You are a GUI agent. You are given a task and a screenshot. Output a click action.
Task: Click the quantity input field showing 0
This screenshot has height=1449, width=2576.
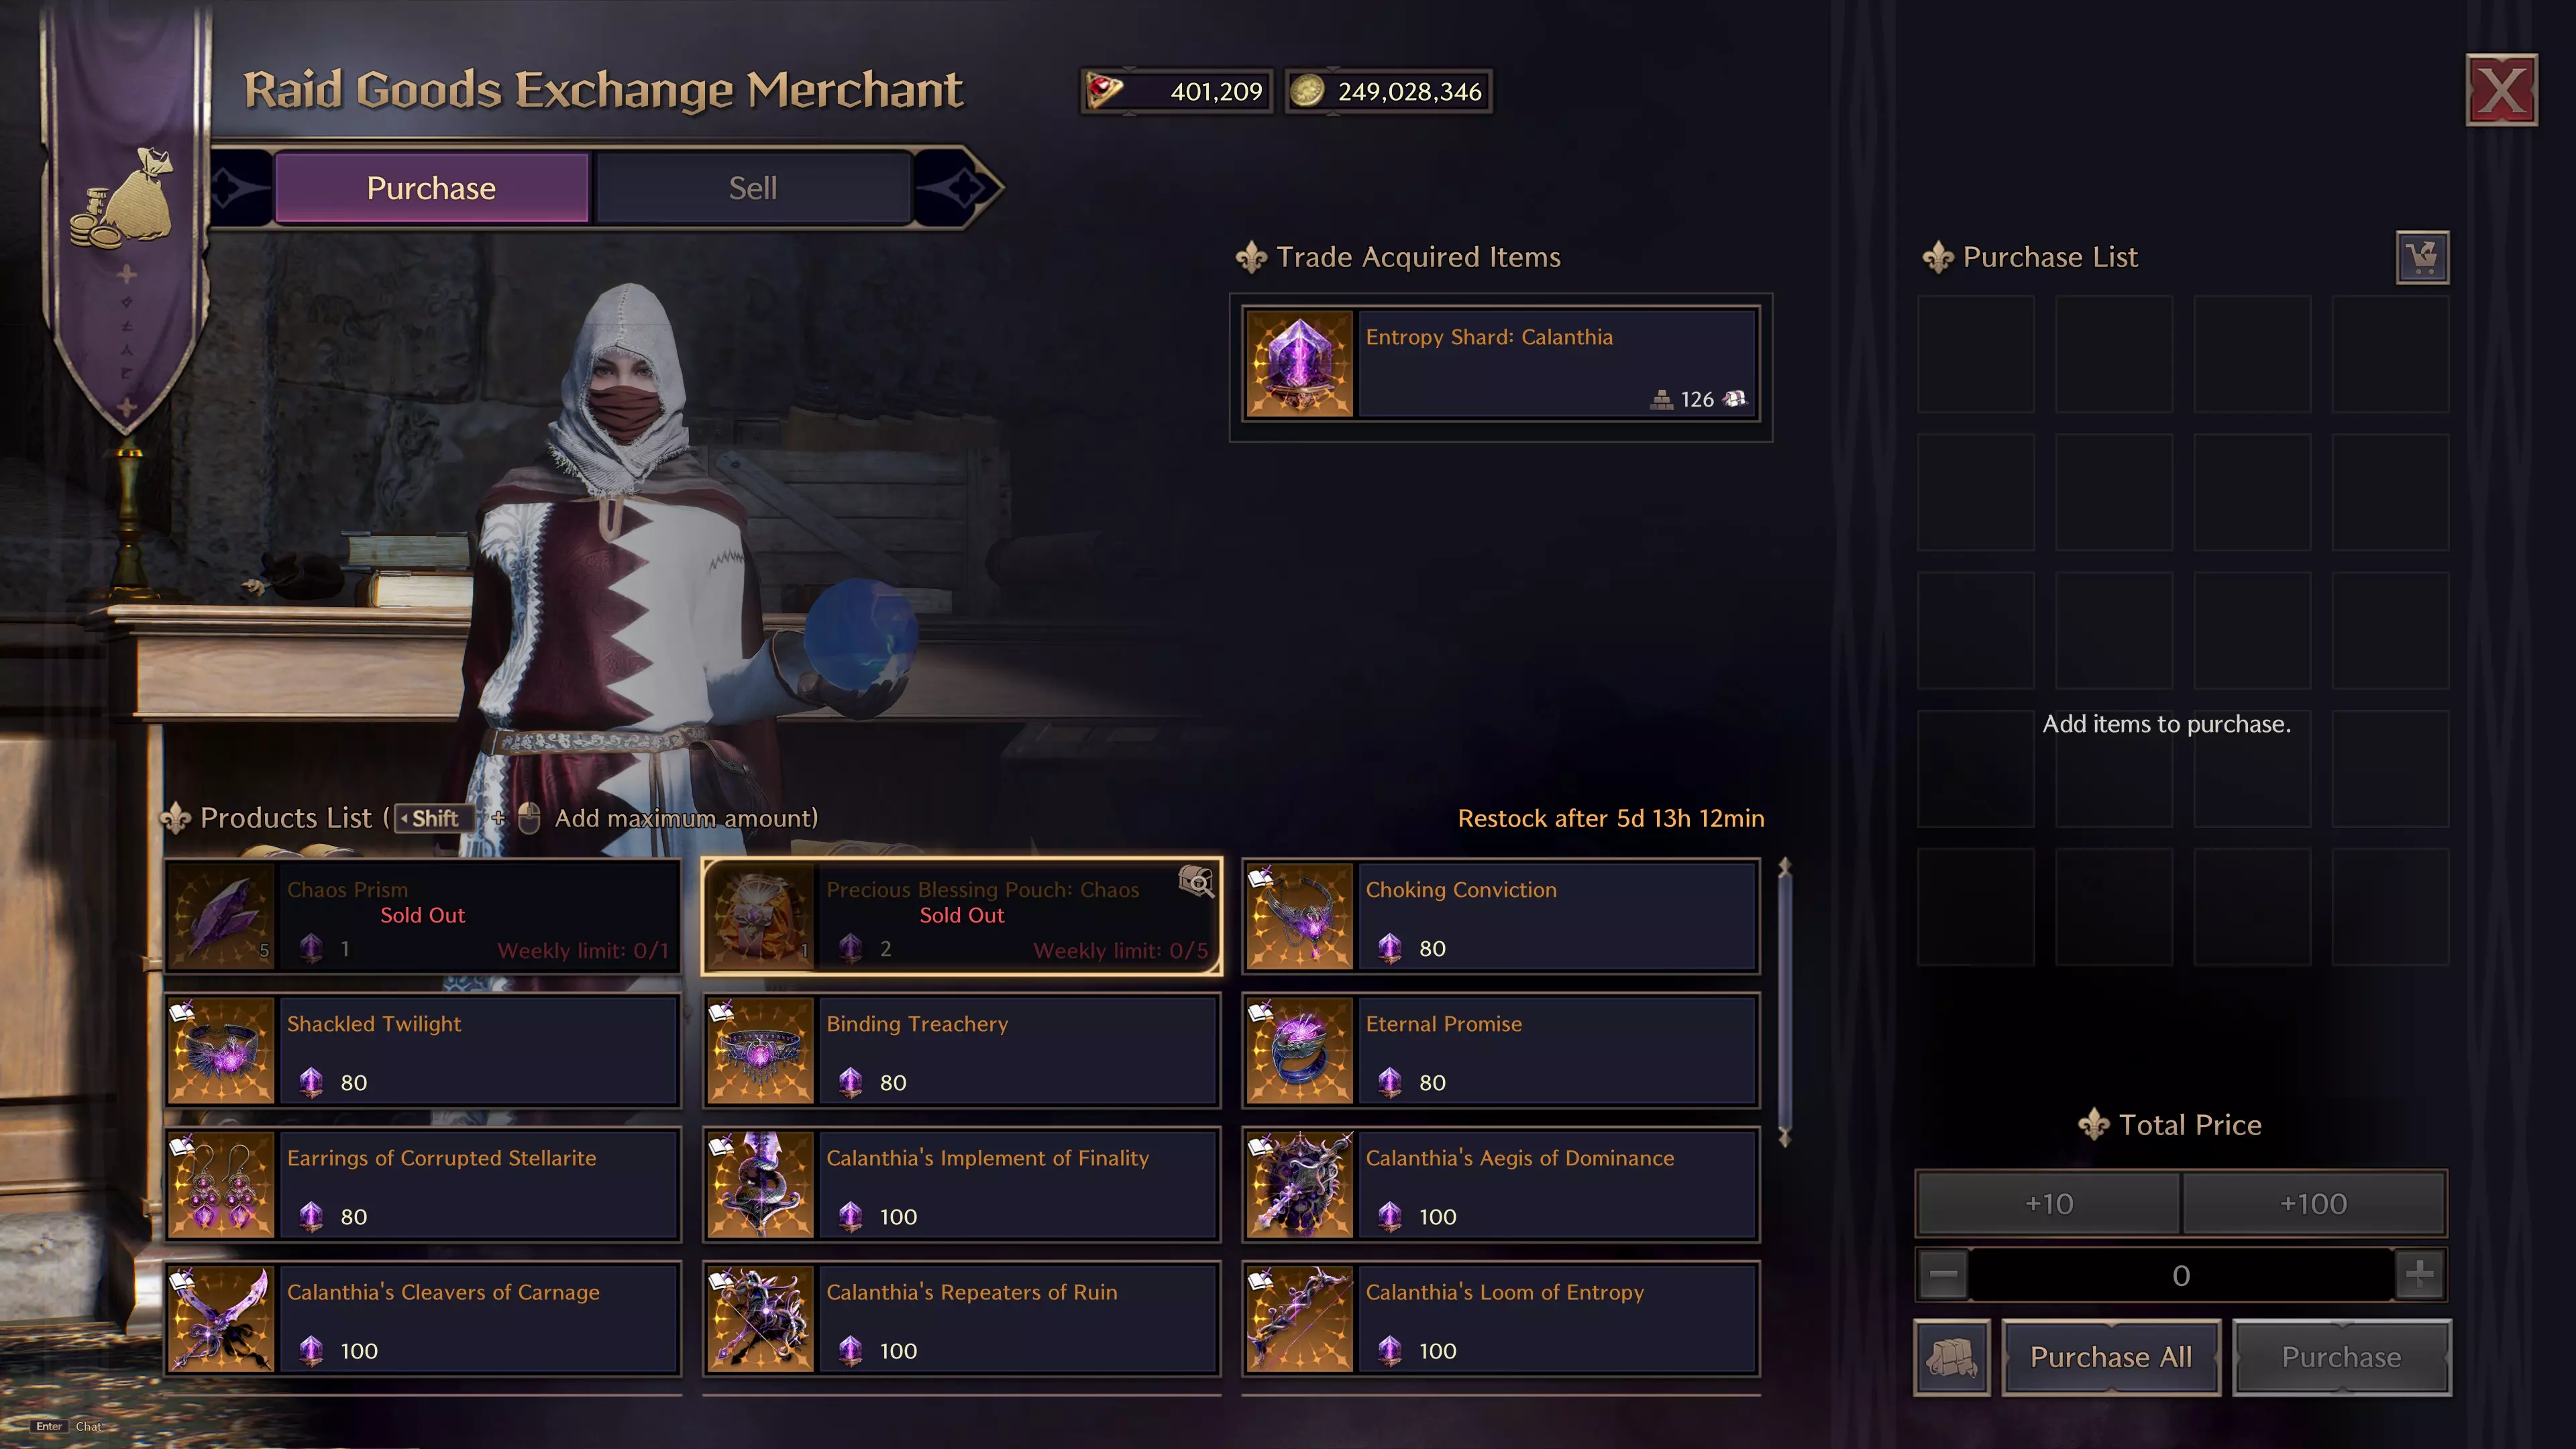[2181, 1275]
